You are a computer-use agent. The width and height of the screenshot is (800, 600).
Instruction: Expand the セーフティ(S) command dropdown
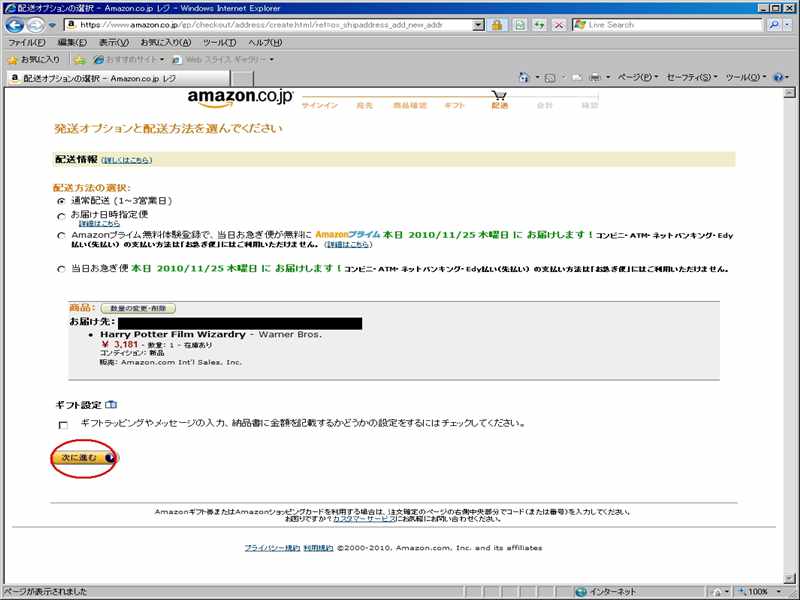coord(692,78)
